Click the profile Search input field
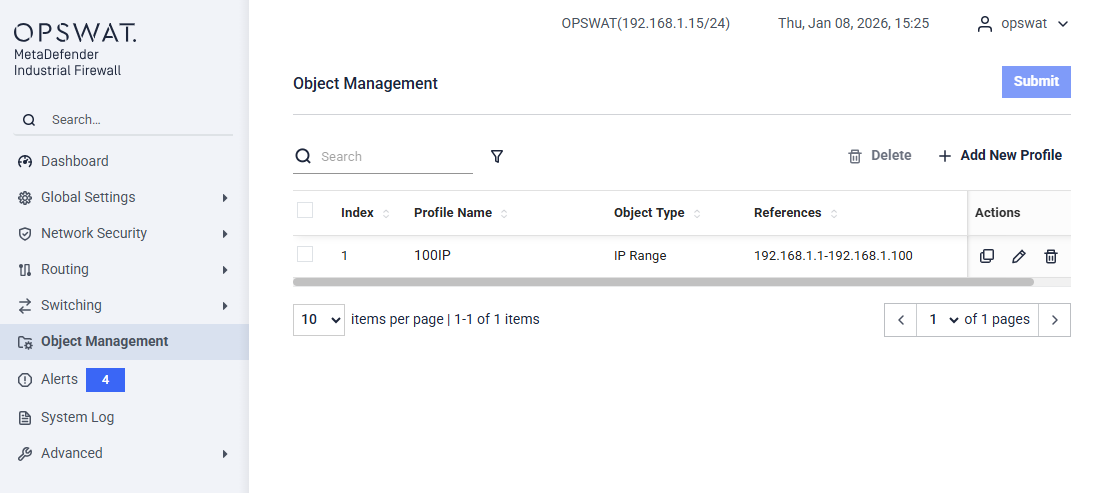Screen dimensions: 1095x493 tap(394, 157)
